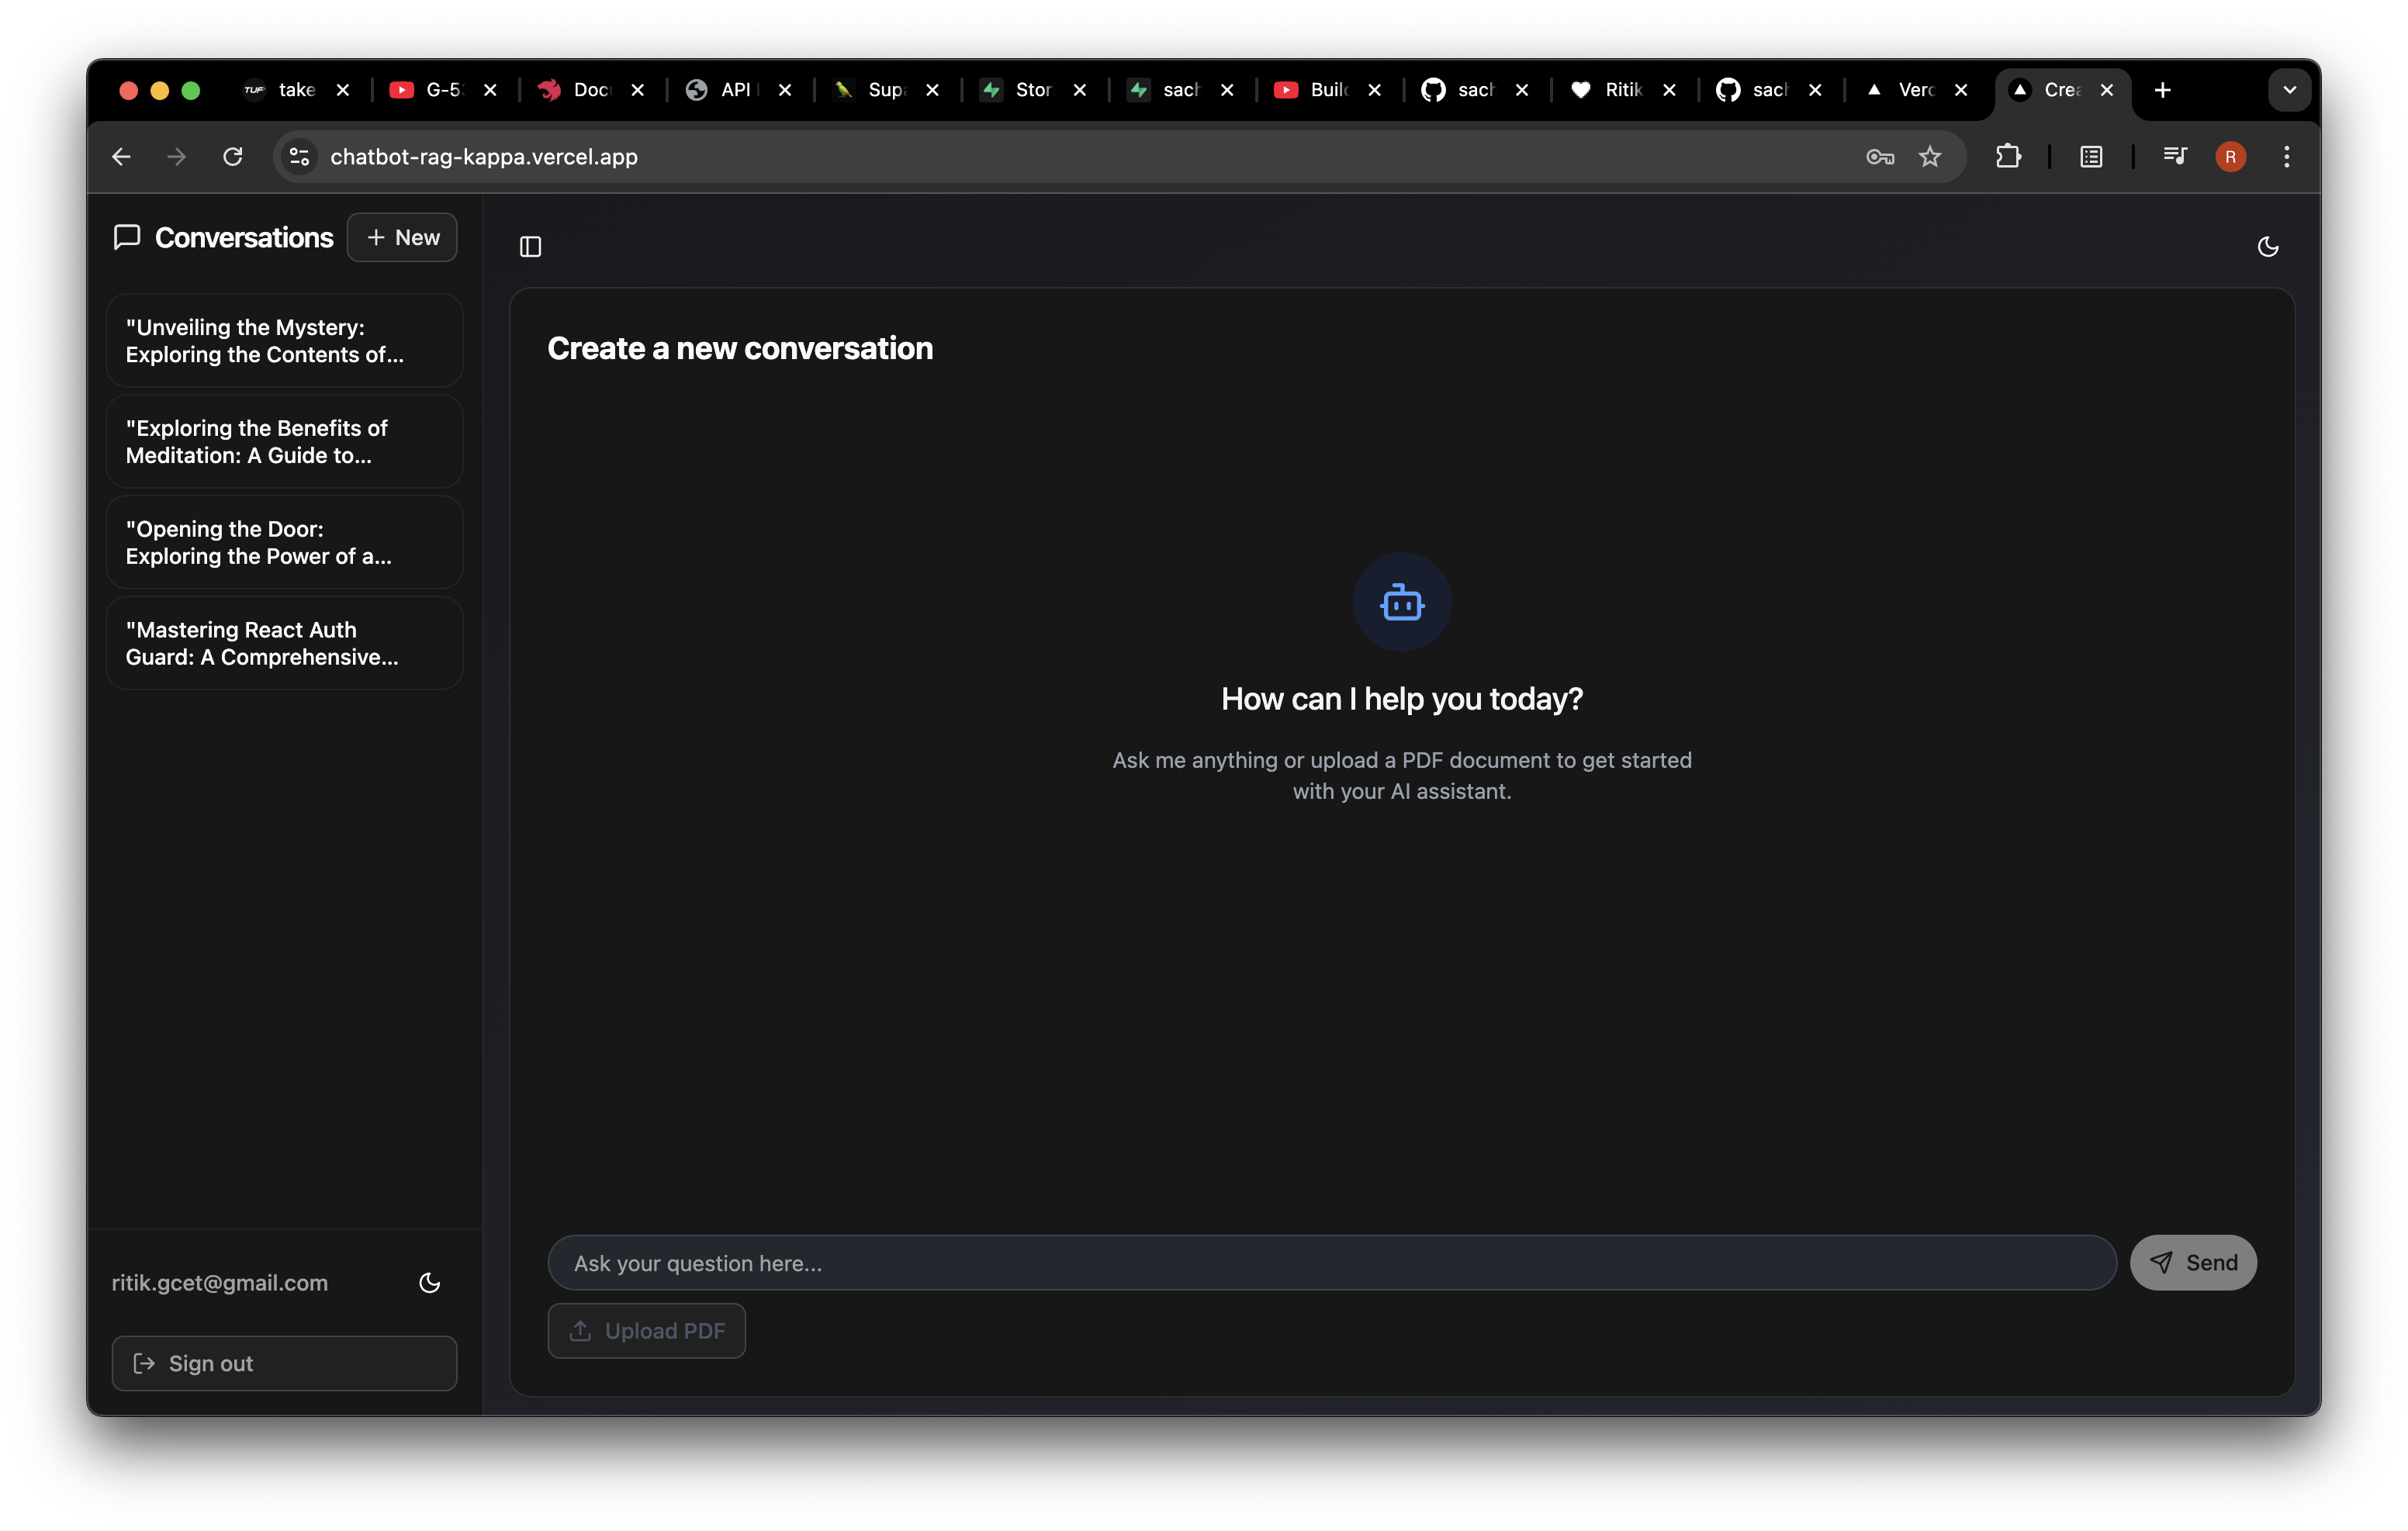Start a New conversation
Viewport: 2408px width, 1531px height.
(x=402, y=237)
